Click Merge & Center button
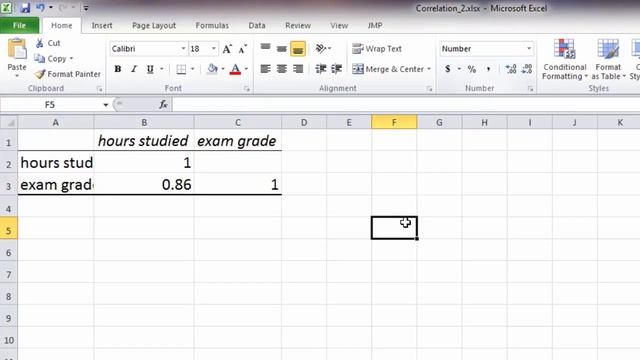Image resolution: width=640 pixels, height=360 pixels. coord(388,69)
